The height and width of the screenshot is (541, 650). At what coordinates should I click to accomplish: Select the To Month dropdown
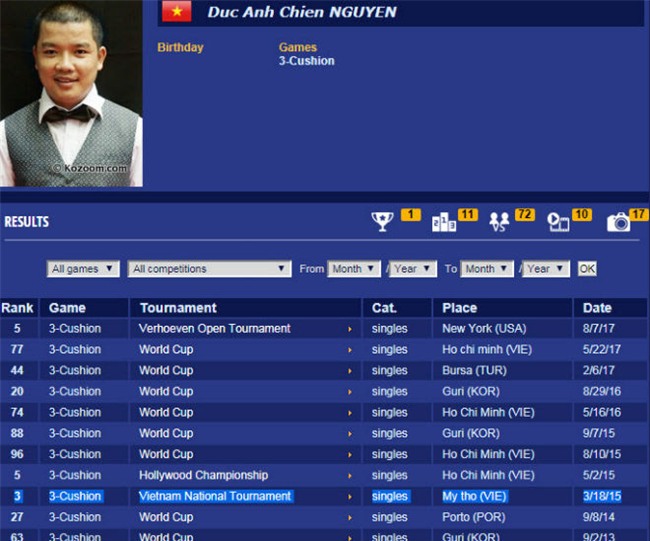(x=487, y=269)
